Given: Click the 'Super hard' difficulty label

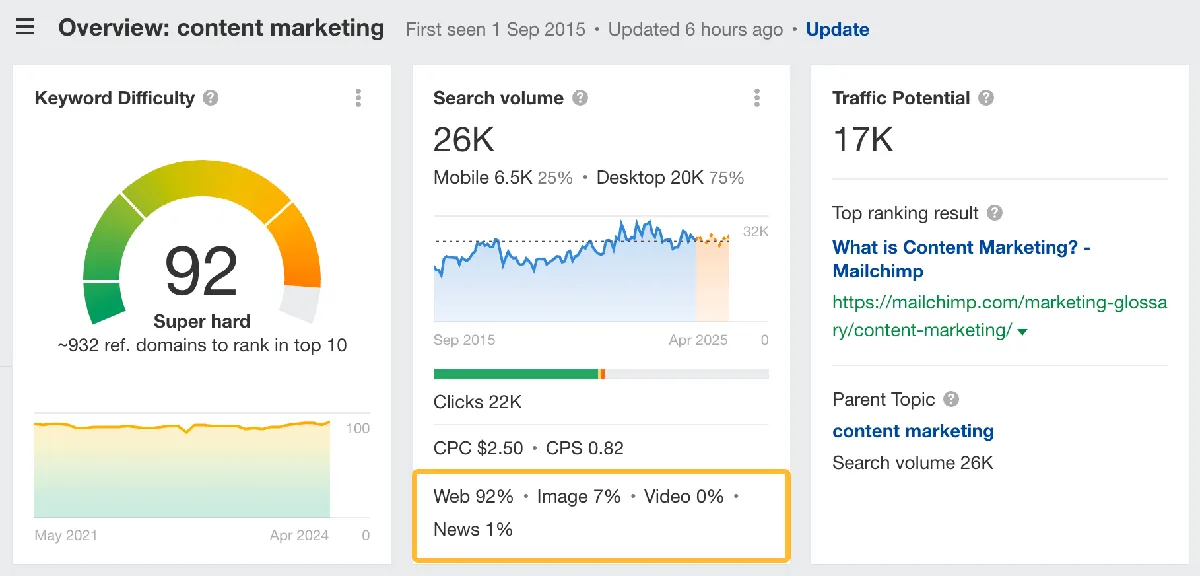Looking at the screenshot, I should click(202, 322).
